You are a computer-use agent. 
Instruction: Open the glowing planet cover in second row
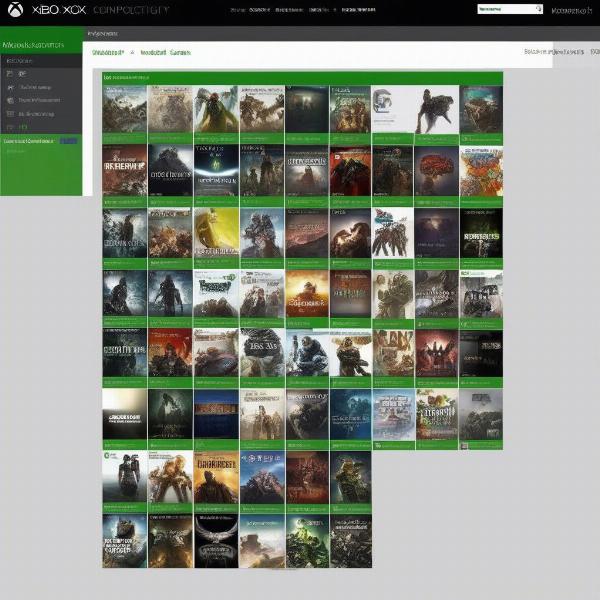coord(216,171)
